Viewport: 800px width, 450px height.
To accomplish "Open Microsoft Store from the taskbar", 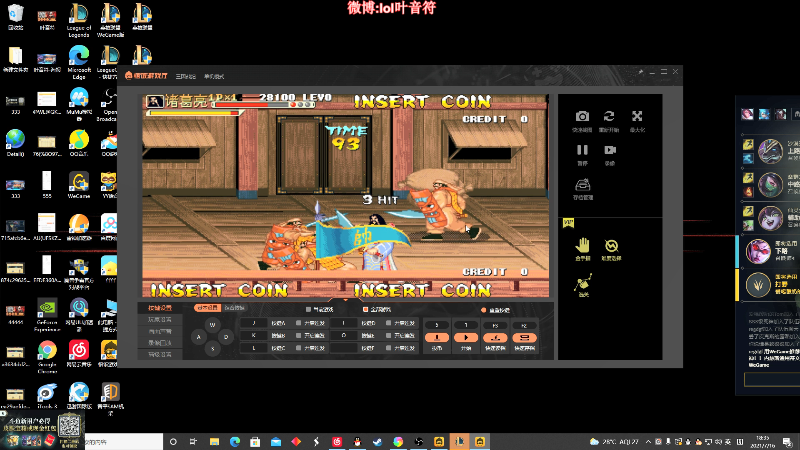I will point(255,442).
